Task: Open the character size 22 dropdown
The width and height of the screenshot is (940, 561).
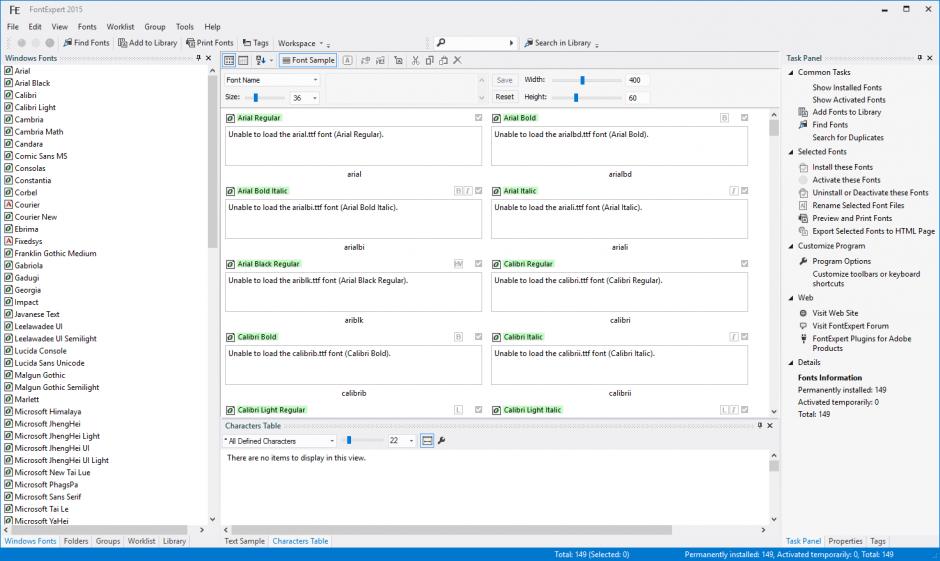Action: pos(402,441)
